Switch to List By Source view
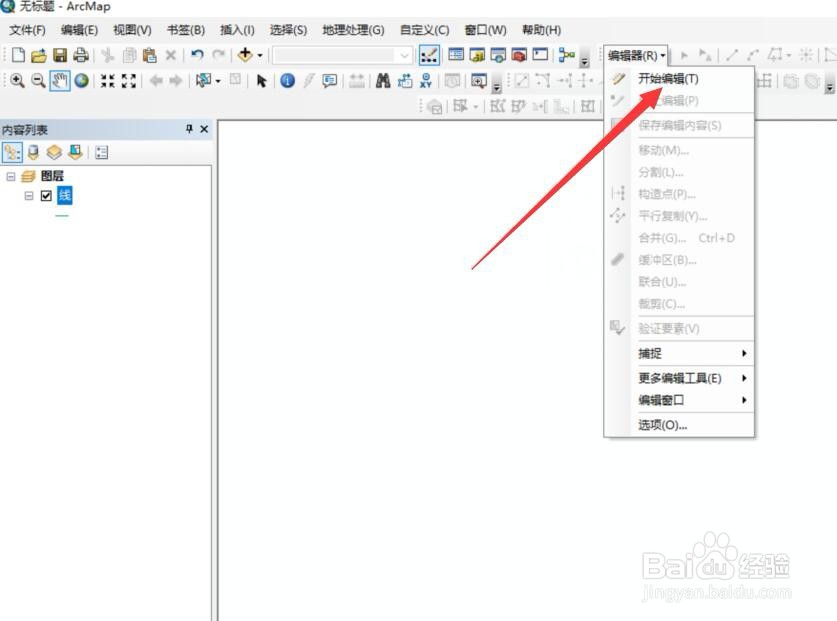837x621 pixels. pos(33,152)
